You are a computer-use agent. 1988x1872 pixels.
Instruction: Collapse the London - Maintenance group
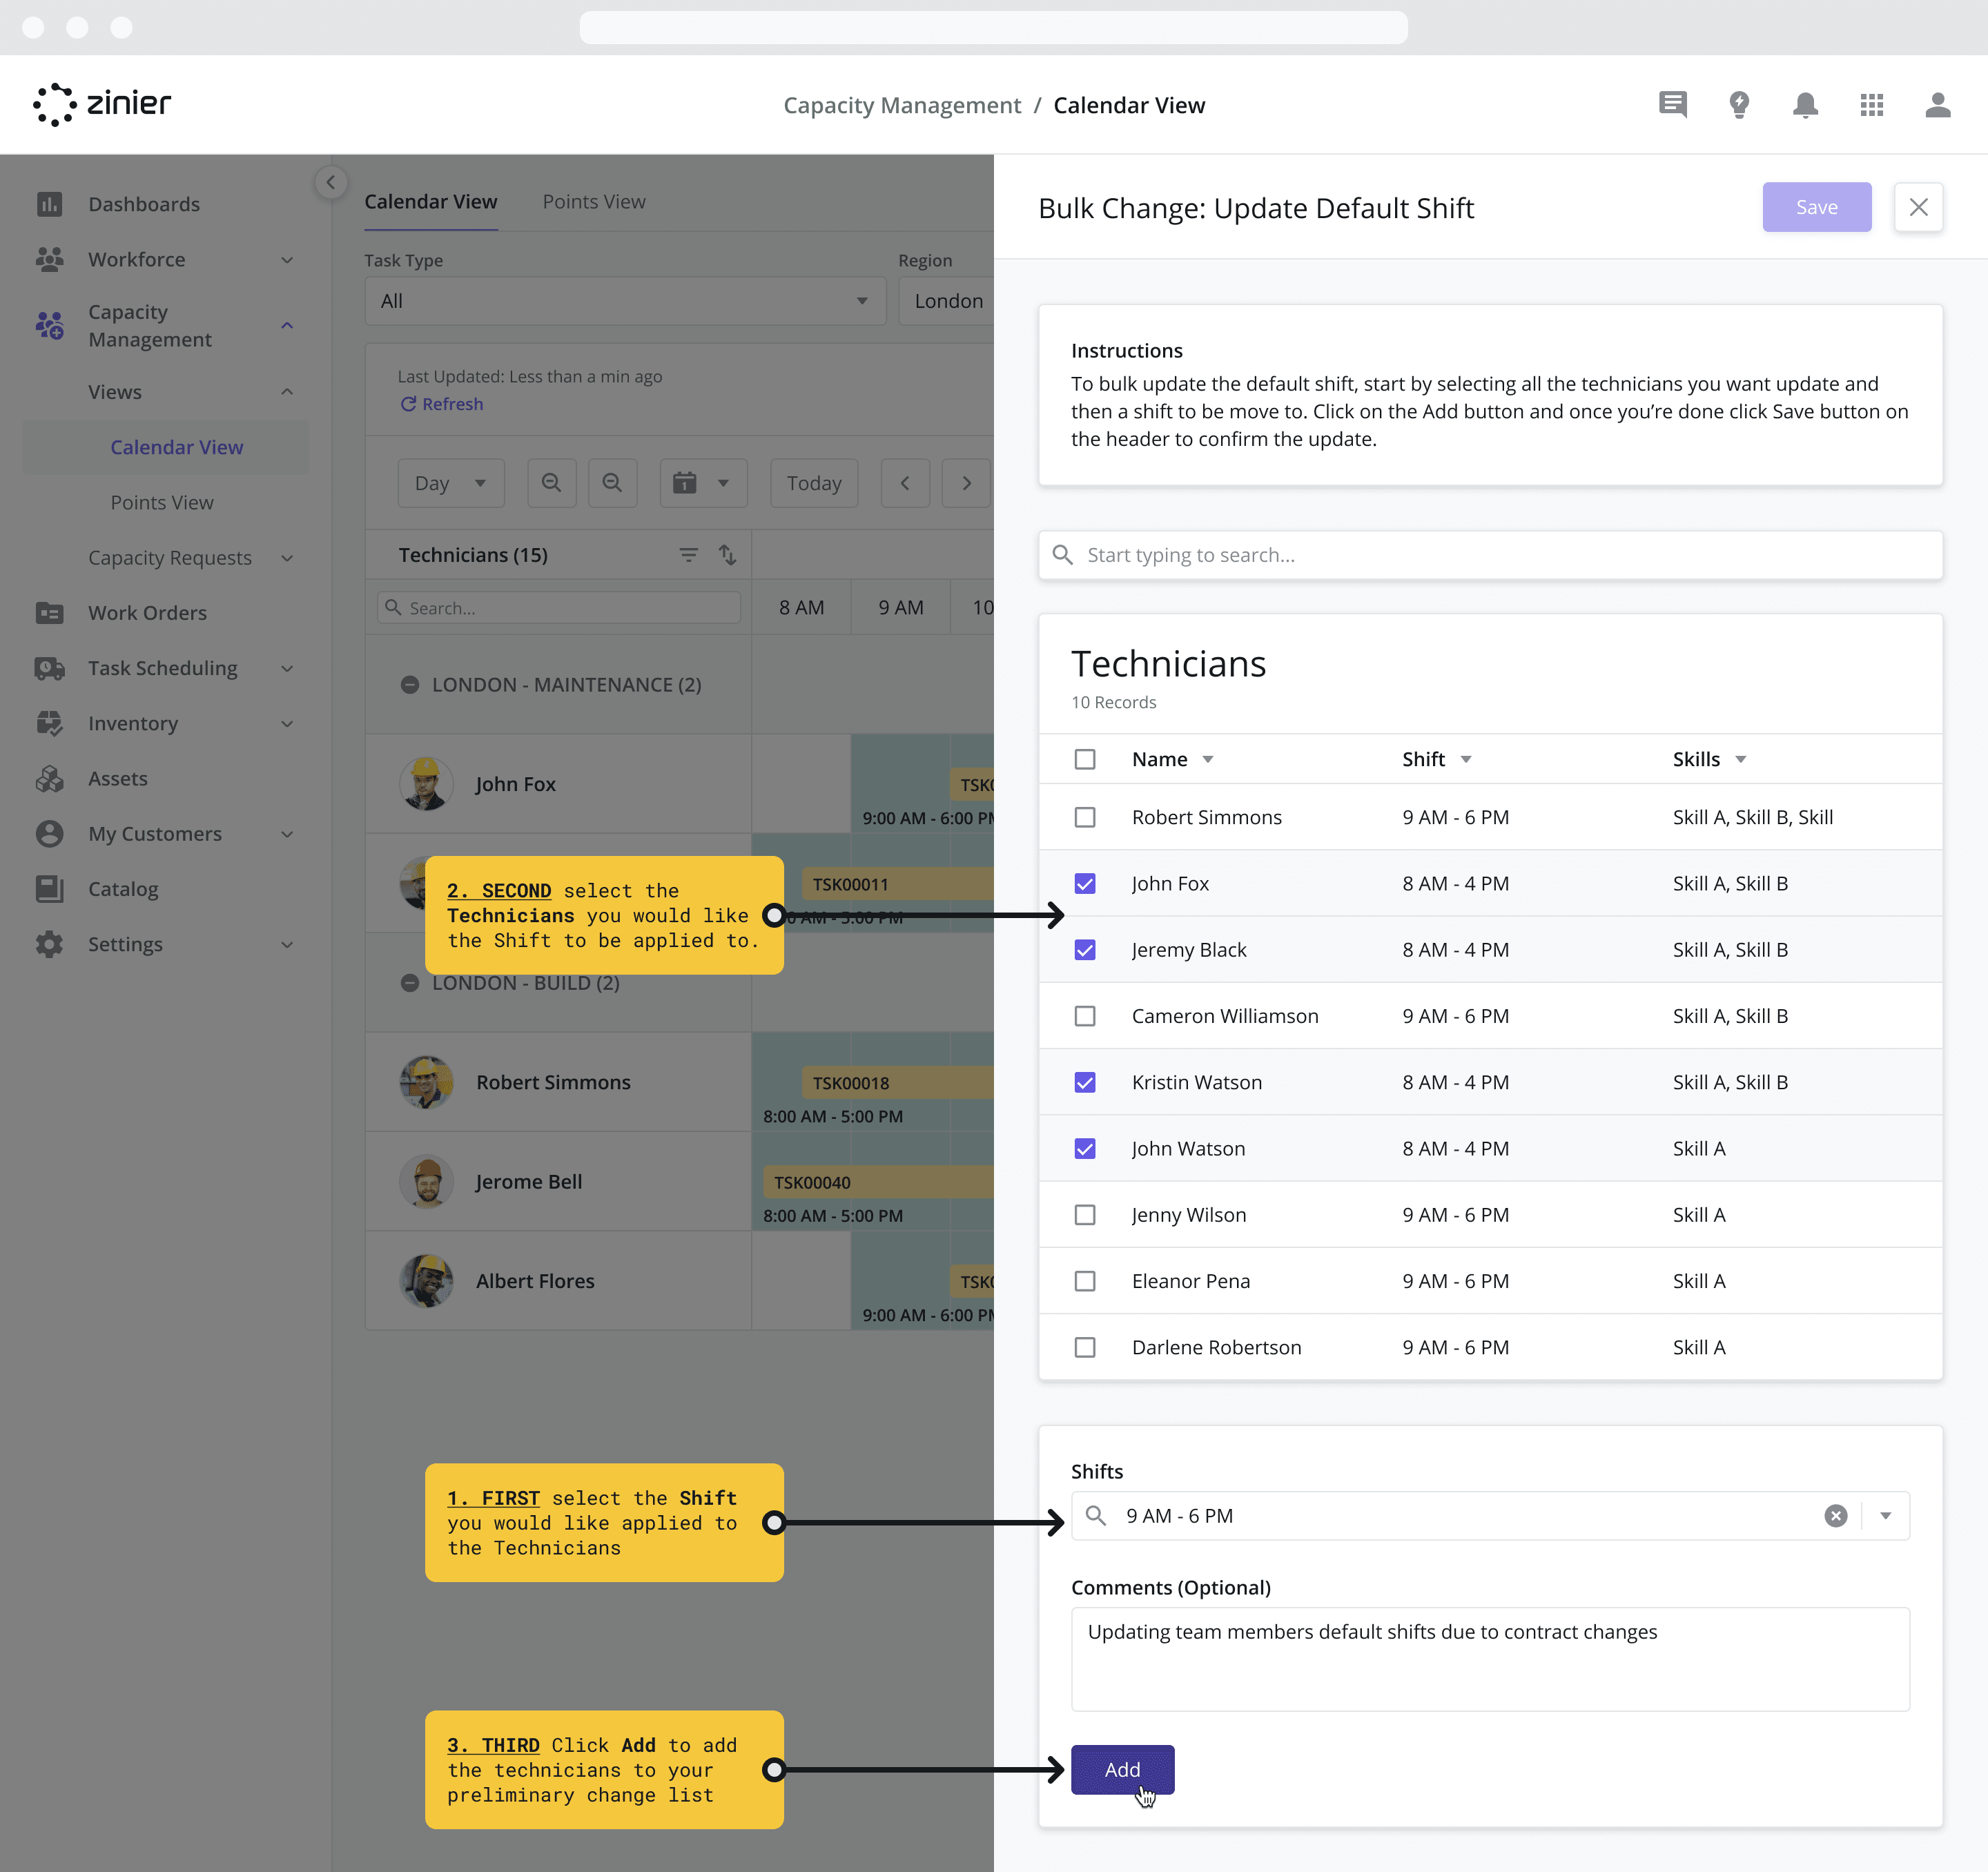coord(409,685)
